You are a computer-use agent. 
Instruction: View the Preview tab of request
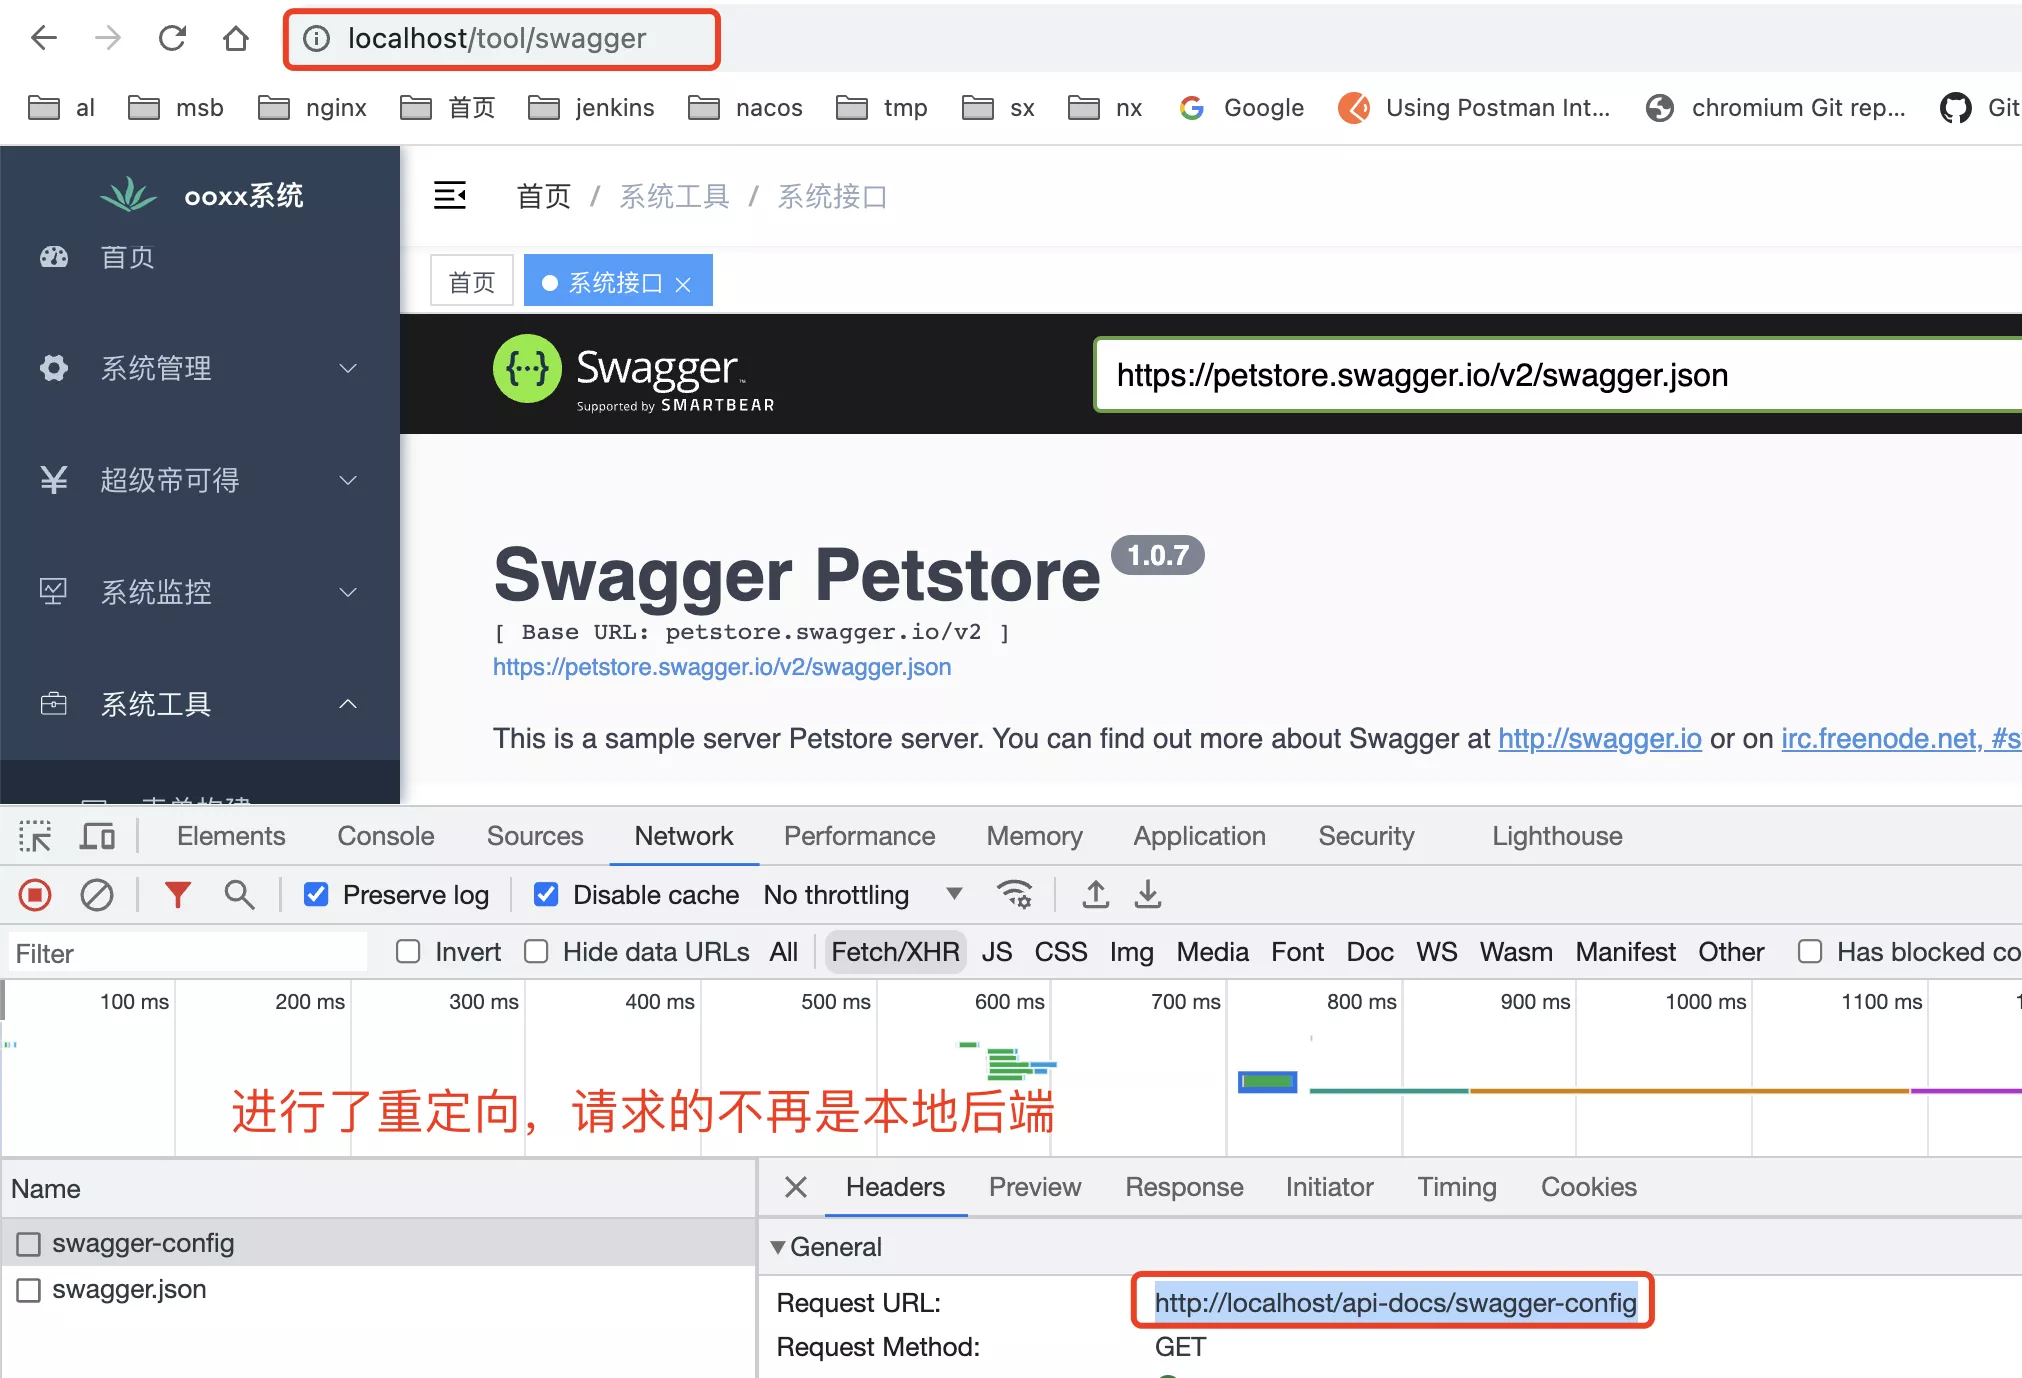(x=1035, y=1187)
